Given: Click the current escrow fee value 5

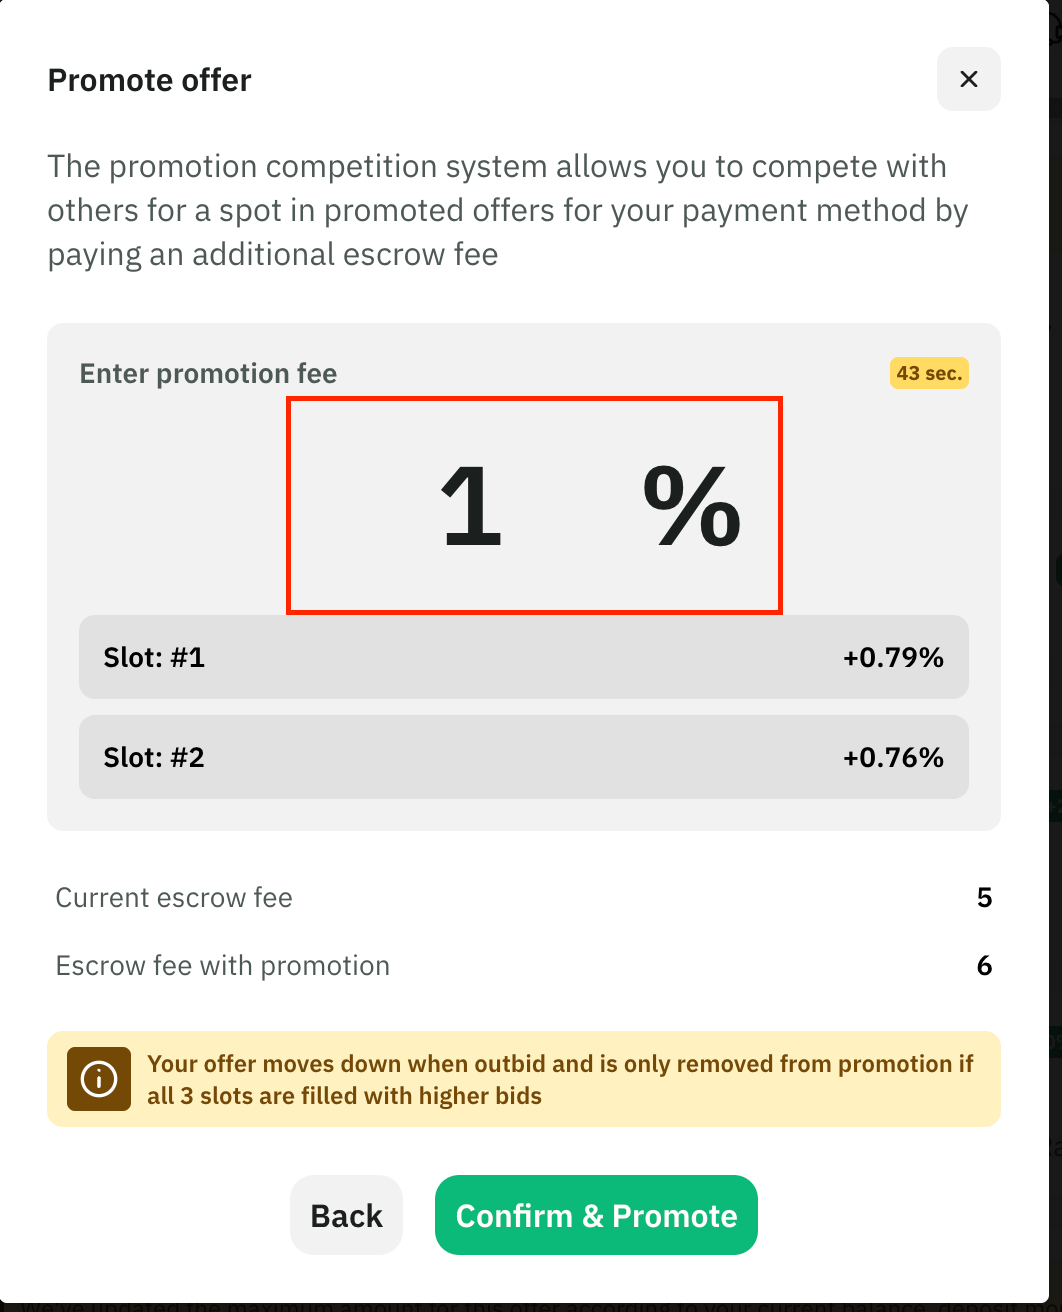Looking at the screenshot, I should coord(984,898).
